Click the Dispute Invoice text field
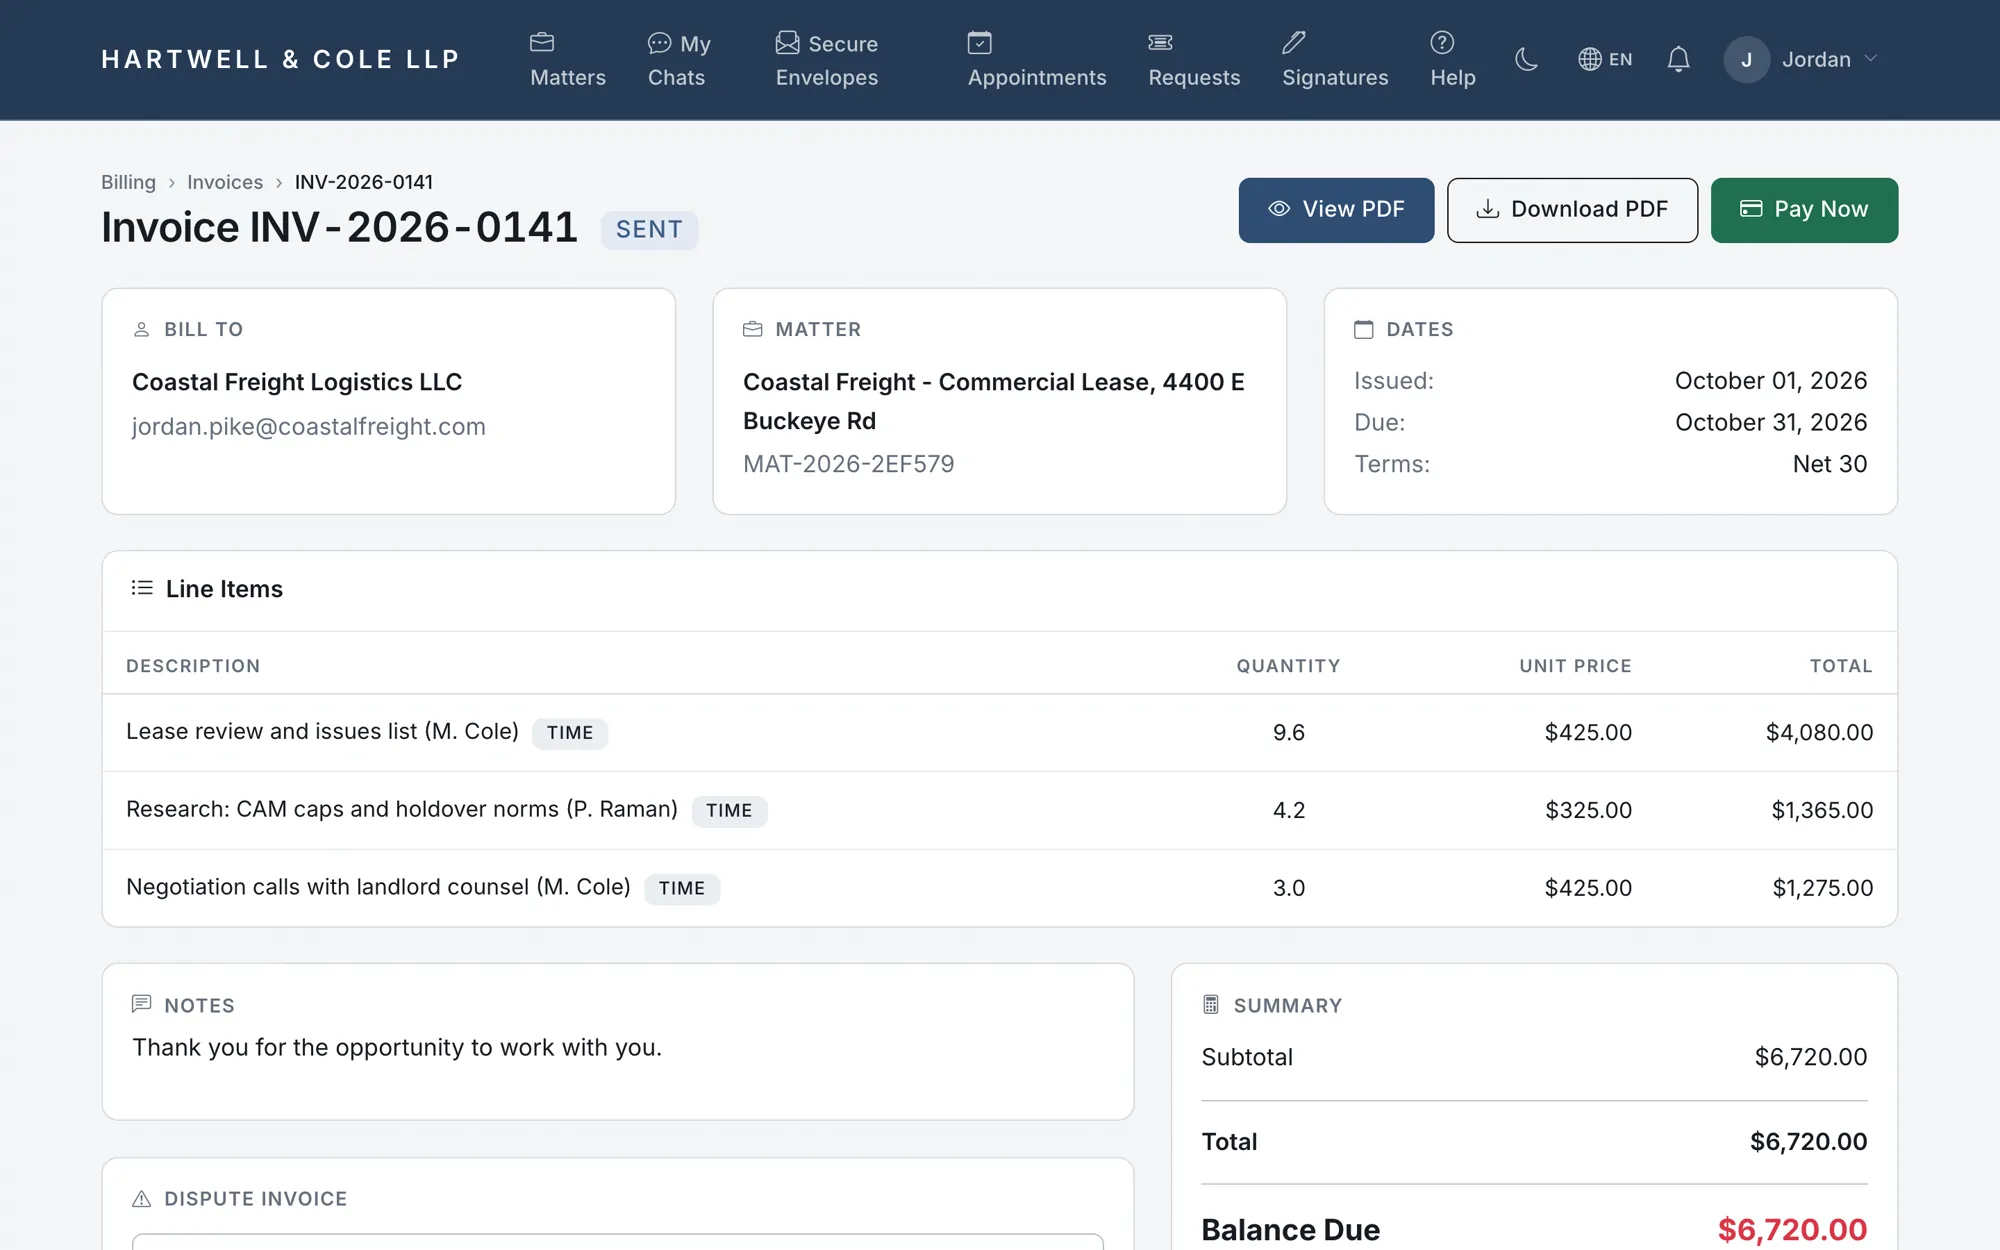 (x=618, y=1241)
